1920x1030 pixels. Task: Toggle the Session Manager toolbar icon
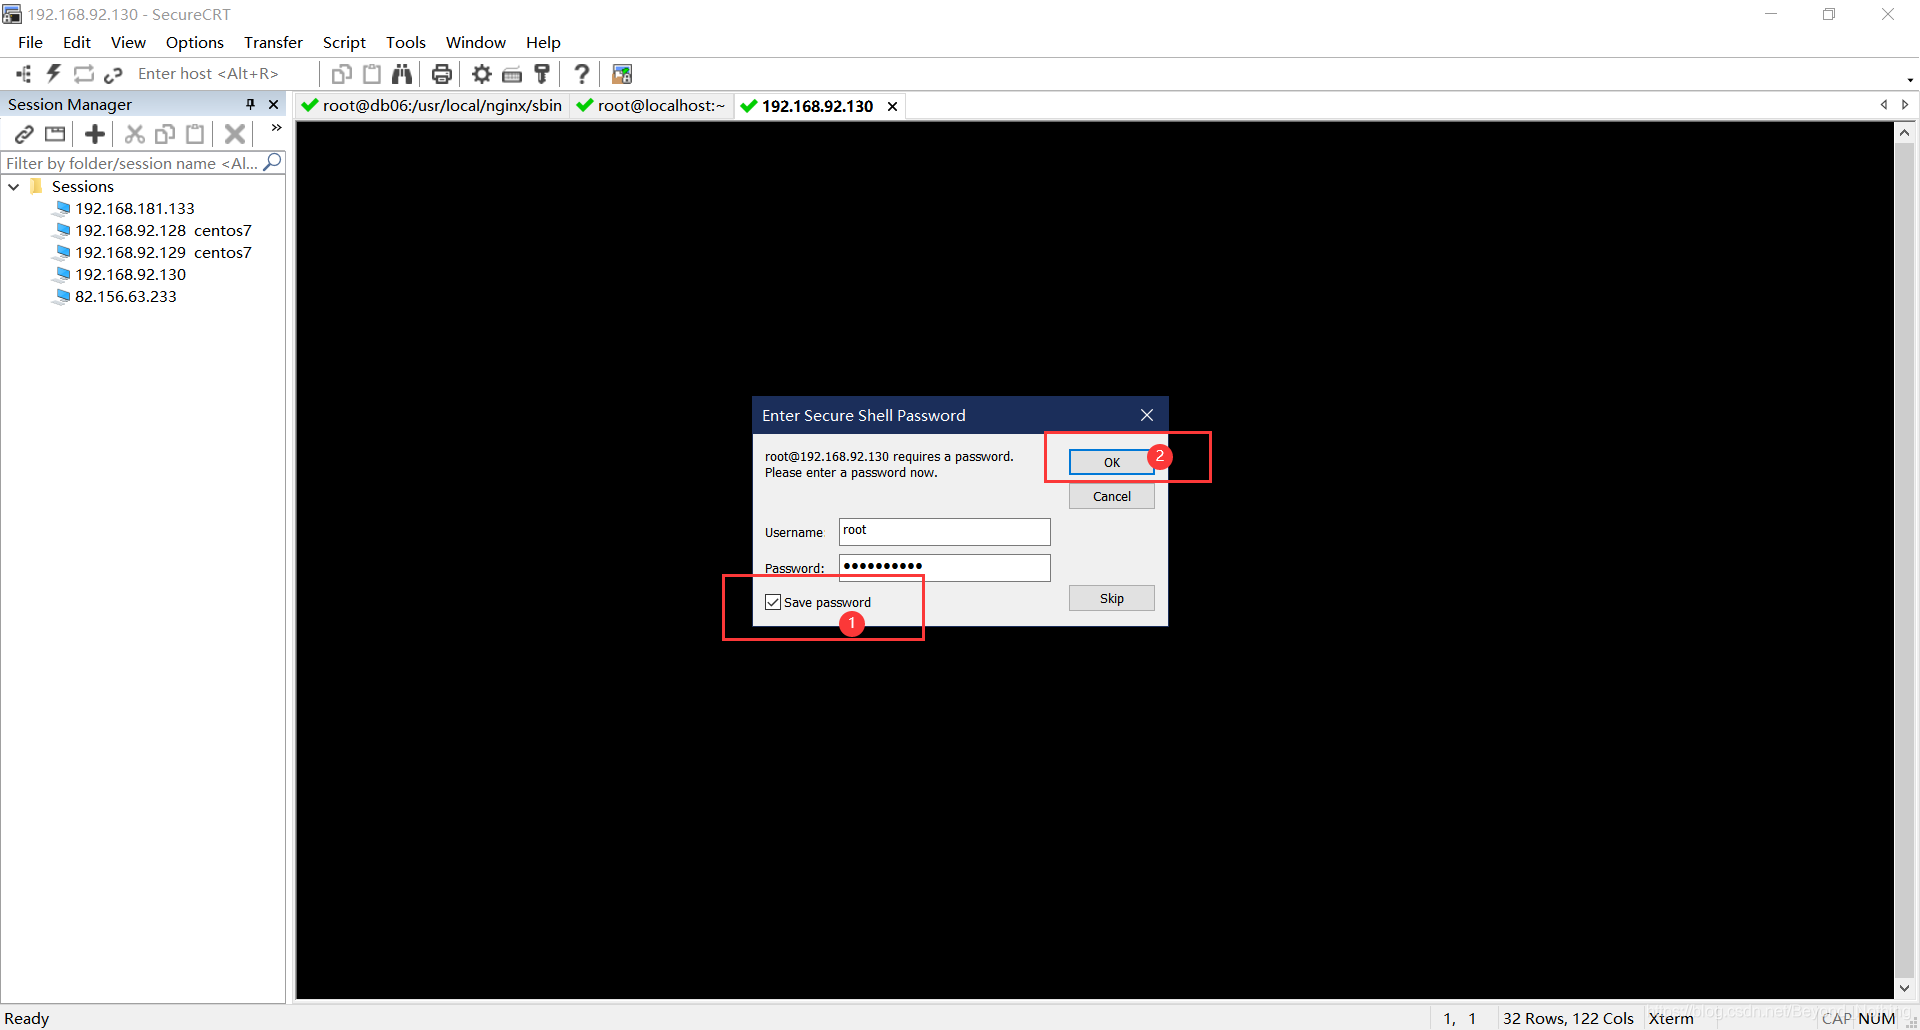[x=24, y=74]
